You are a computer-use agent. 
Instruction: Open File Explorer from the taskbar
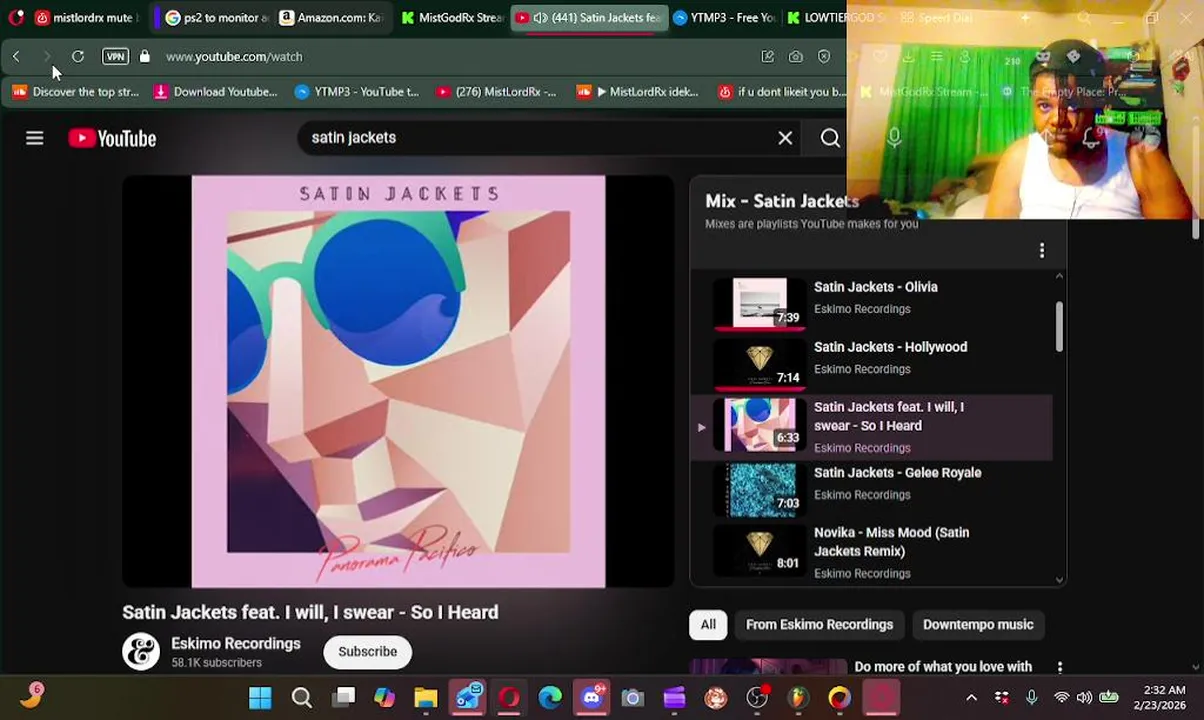click(426, 698)
